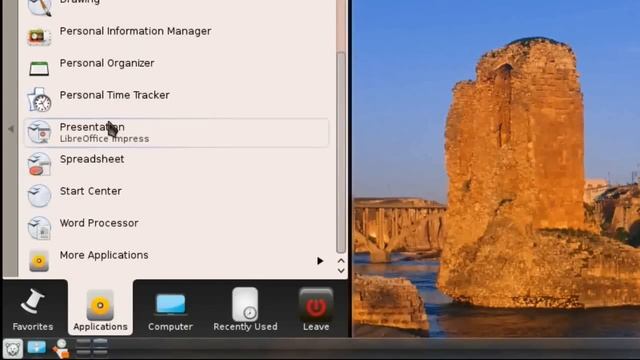Click the Spreadsheet application icon

(39, 164)
